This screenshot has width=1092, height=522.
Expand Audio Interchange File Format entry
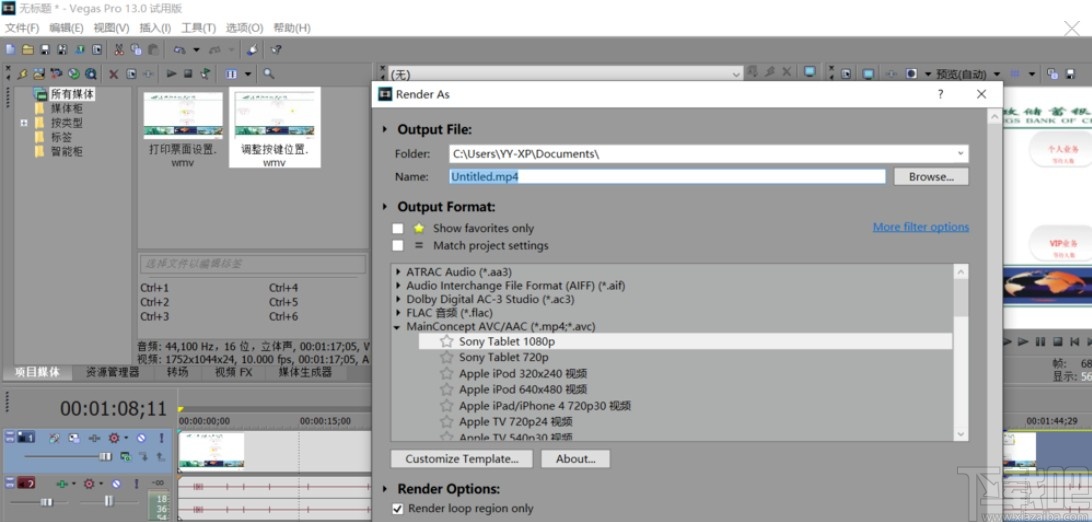(x=398, y=285)
